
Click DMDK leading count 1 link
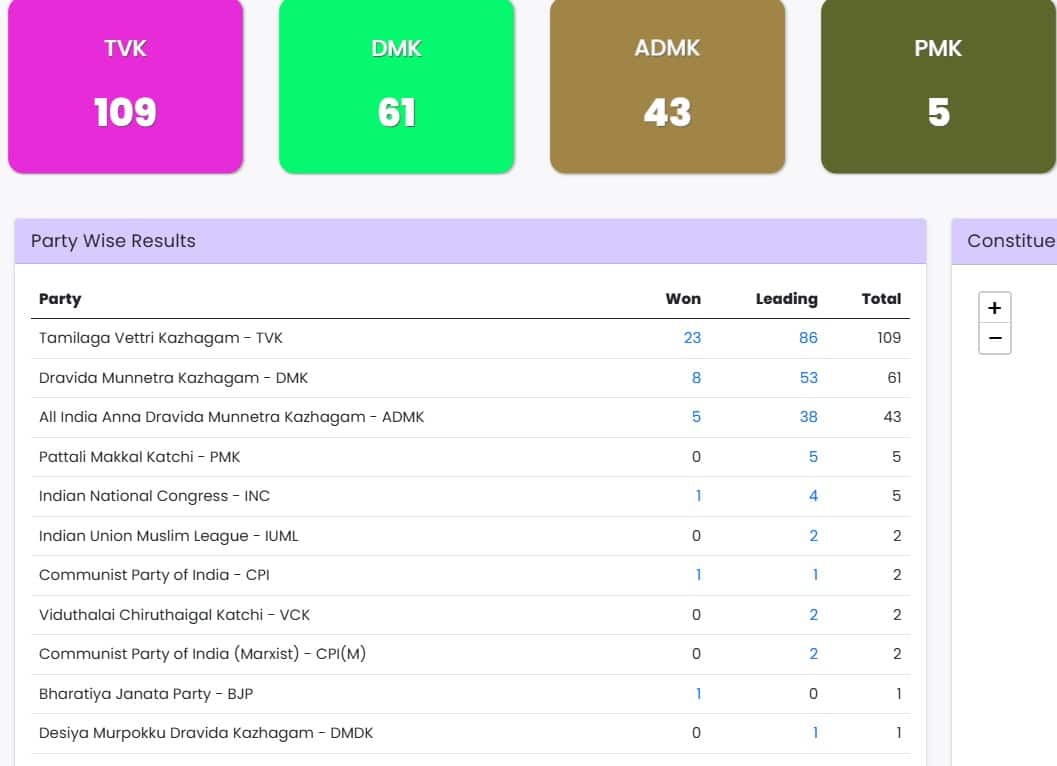click(x=815, y=732)
